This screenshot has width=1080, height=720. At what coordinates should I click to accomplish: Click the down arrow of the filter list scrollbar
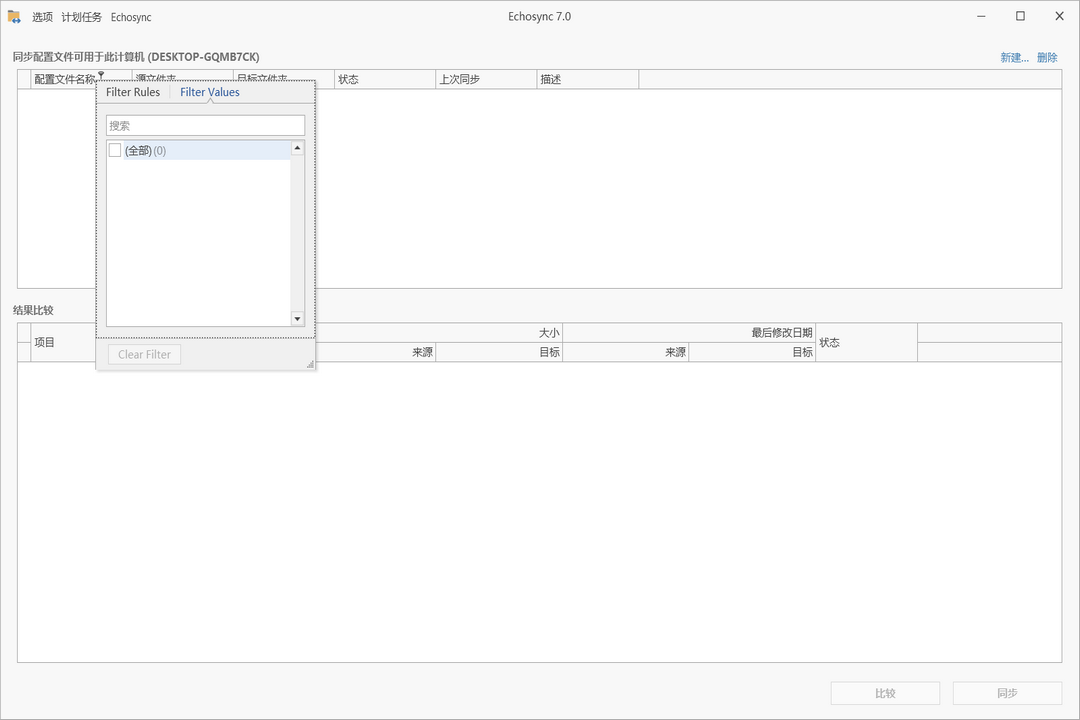pos(297,318)
